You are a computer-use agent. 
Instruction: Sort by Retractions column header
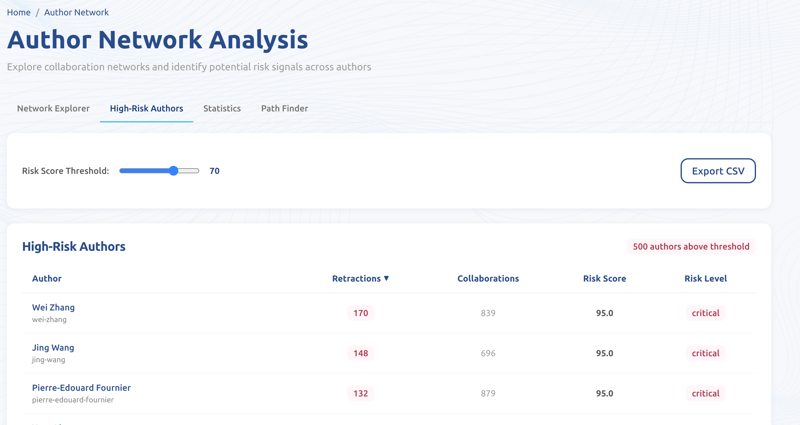tap(356, 278)
